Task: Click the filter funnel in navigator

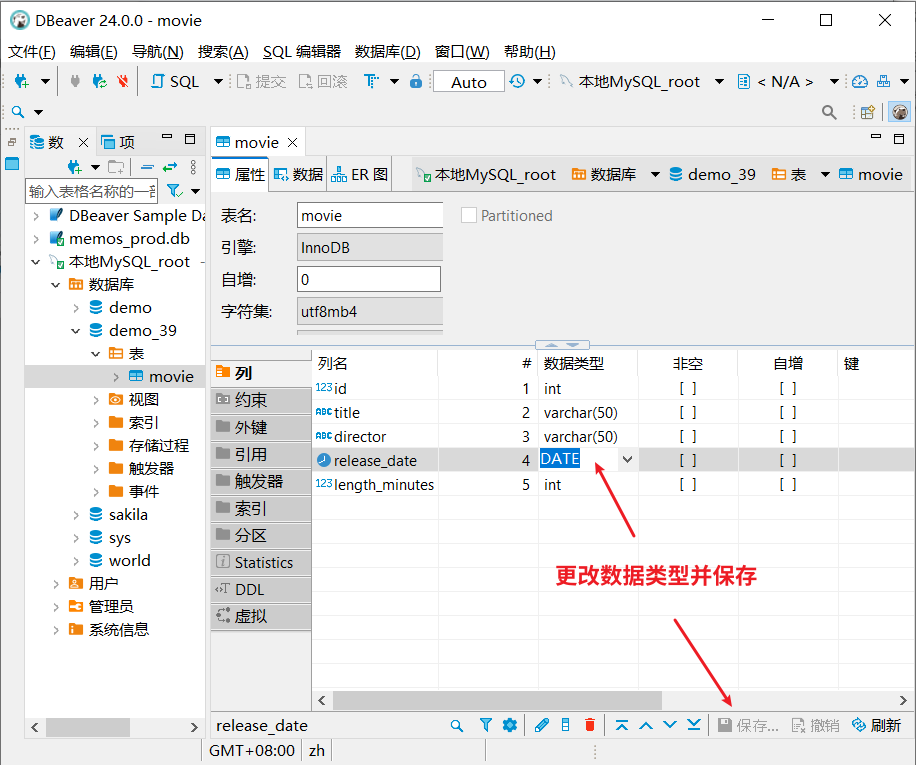Action: (175, 190)
